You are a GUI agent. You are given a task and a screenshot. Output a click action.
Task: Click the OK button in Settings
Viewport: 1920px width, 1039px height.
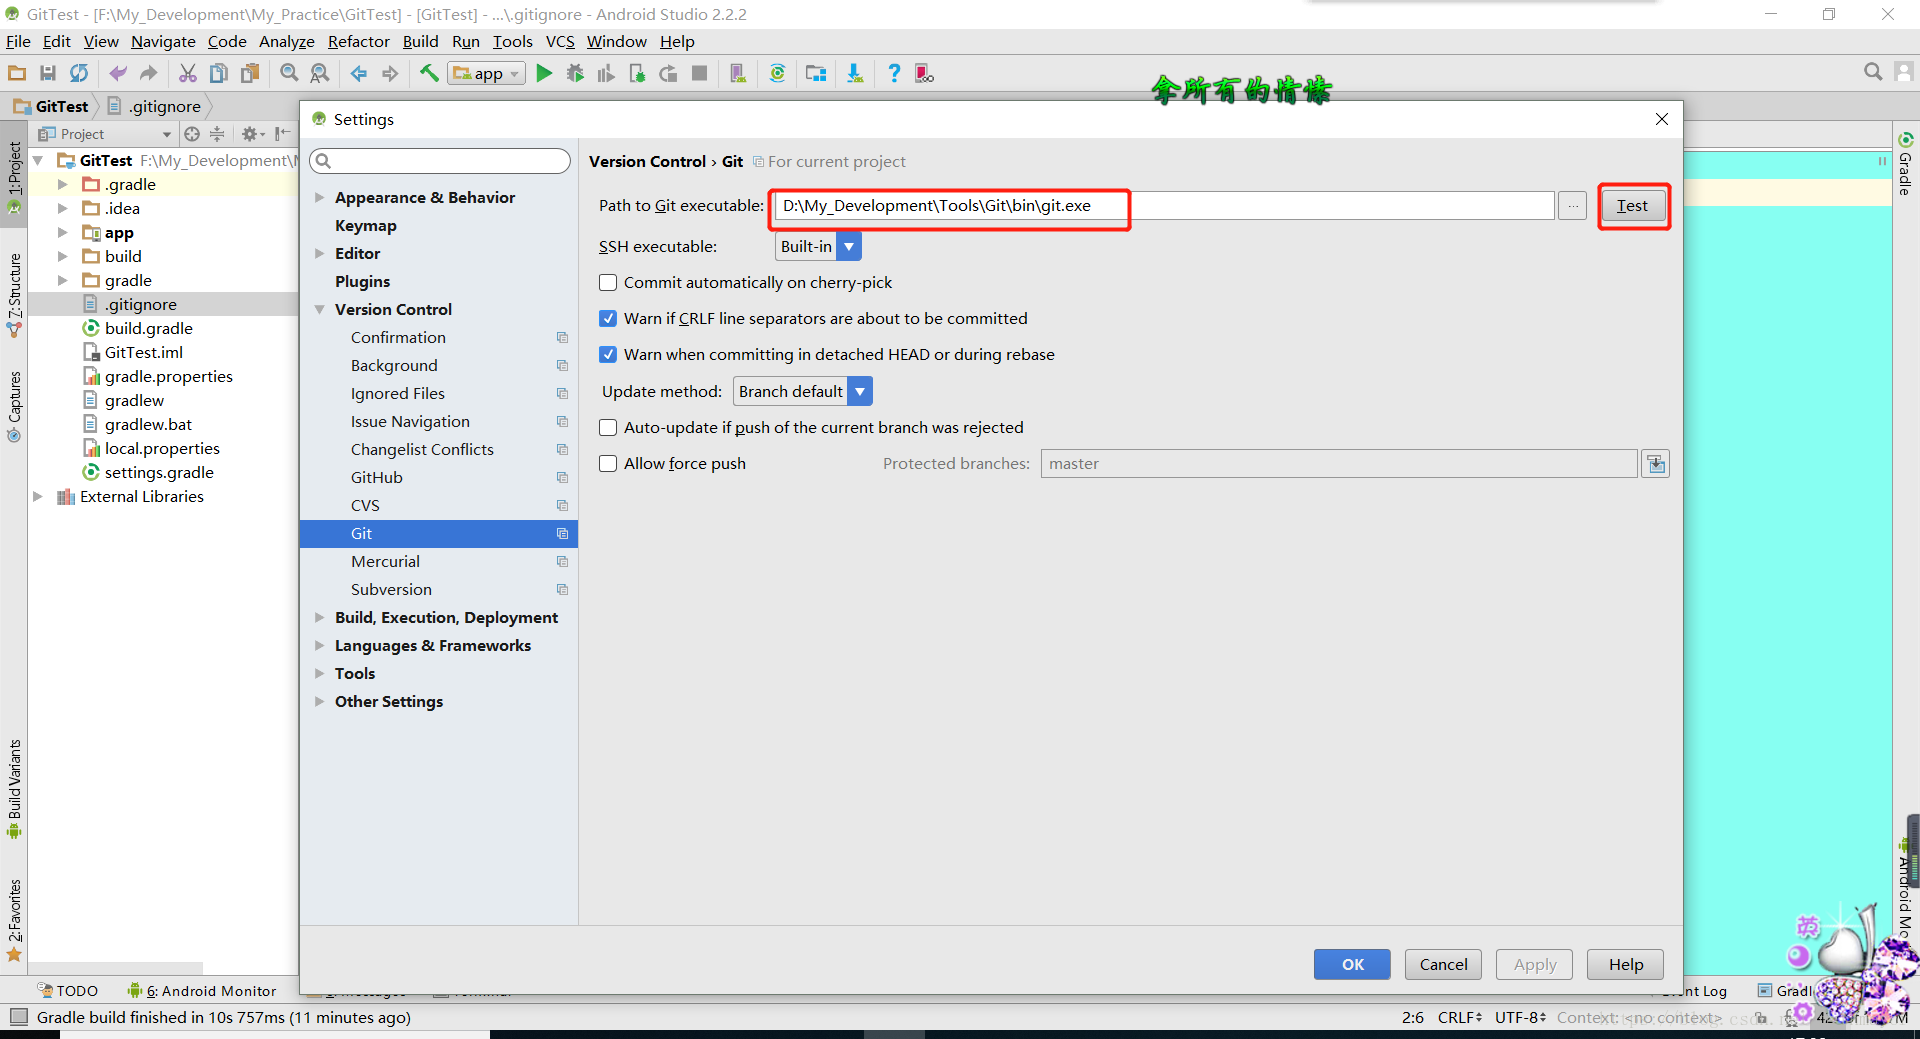pyautogui.click(x=1352, y=965)
